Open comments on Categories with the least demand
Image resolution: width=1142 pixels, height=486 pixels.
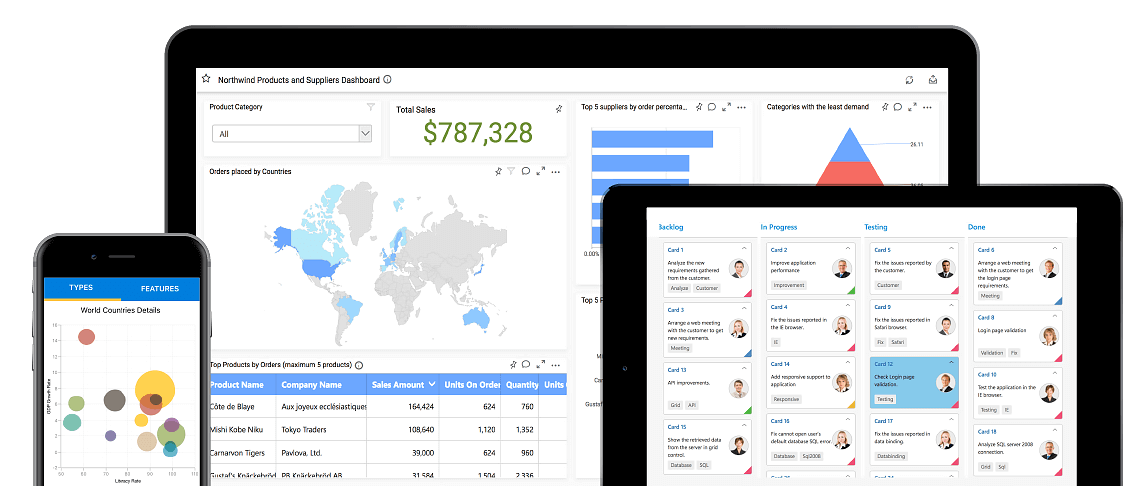898,107
